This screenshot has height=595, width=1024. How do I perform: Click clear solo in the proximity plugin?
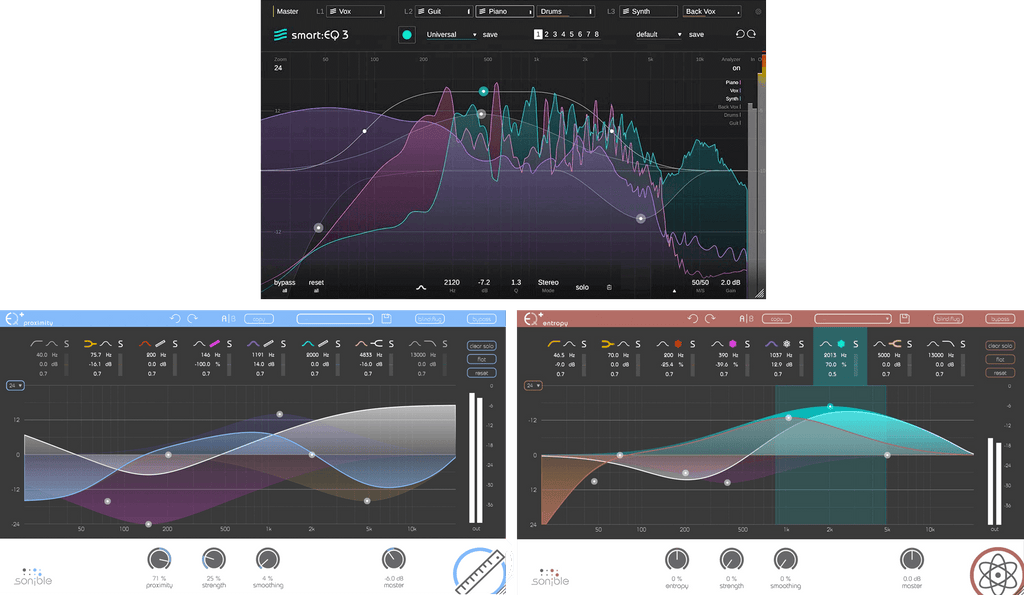[481, 346]
